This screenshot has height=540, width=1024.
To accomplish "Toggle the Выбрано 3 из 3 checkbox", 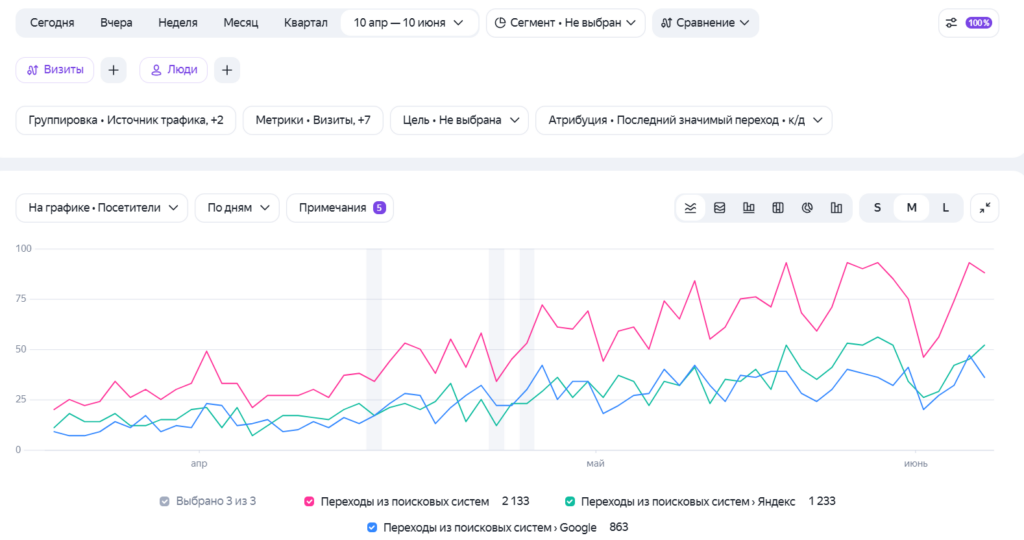I will pyautogui.click(x=165, y=501).
